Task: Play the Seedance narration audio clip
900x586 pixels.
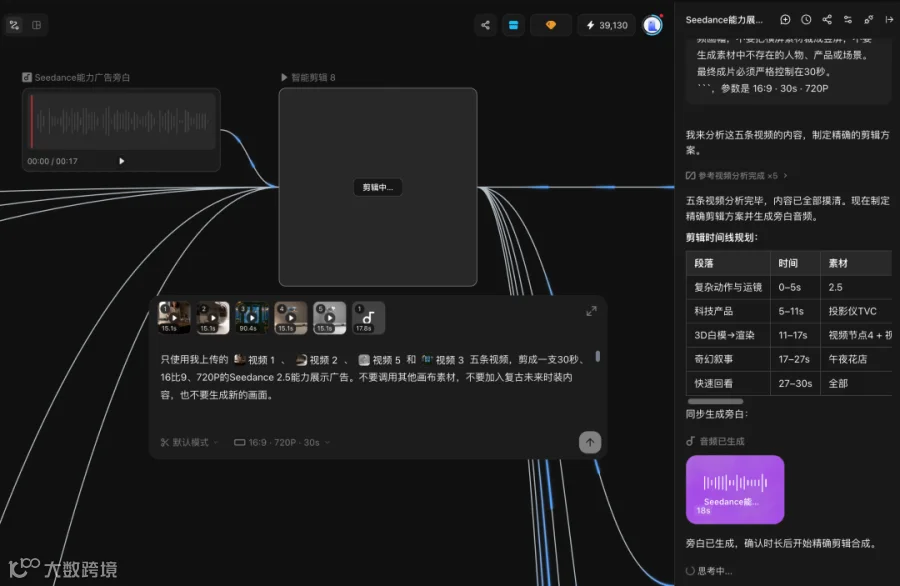Action: click(121, 161)
